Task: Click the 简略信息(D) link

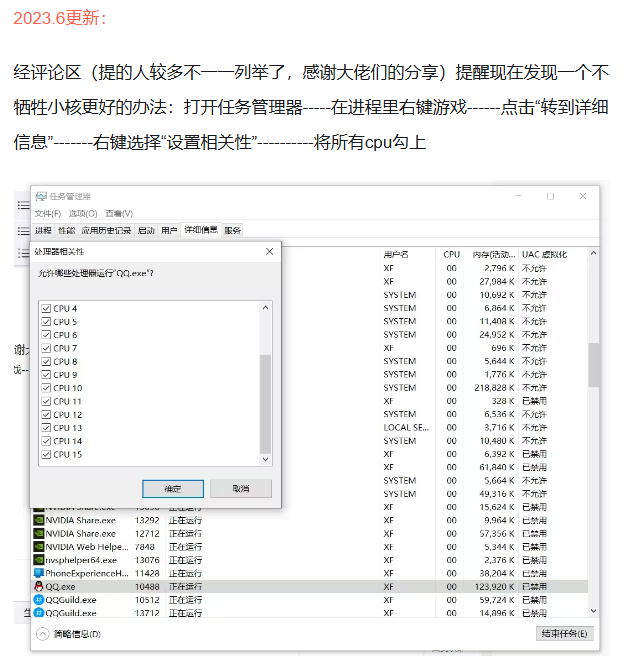Action: (77, 634)
